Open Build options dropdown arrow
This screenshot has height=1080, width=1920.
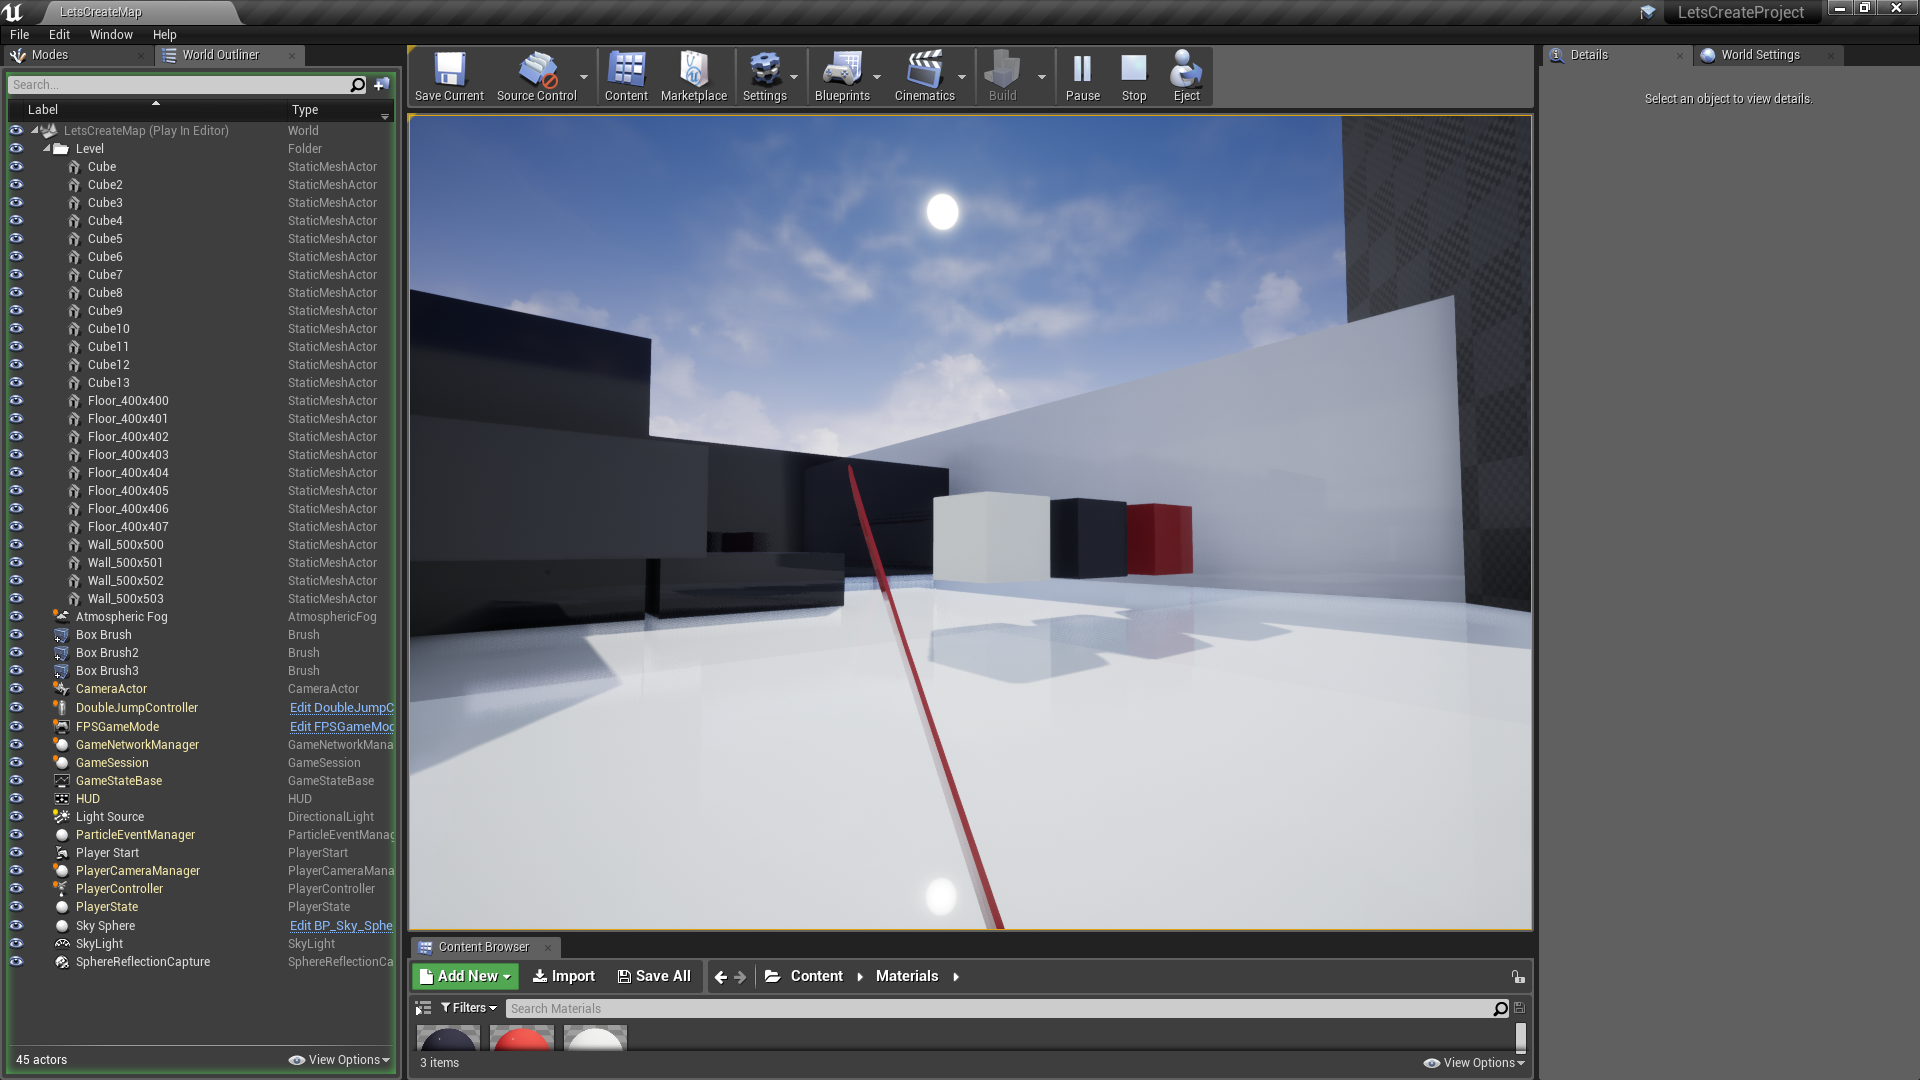(x=1042, y=77)
